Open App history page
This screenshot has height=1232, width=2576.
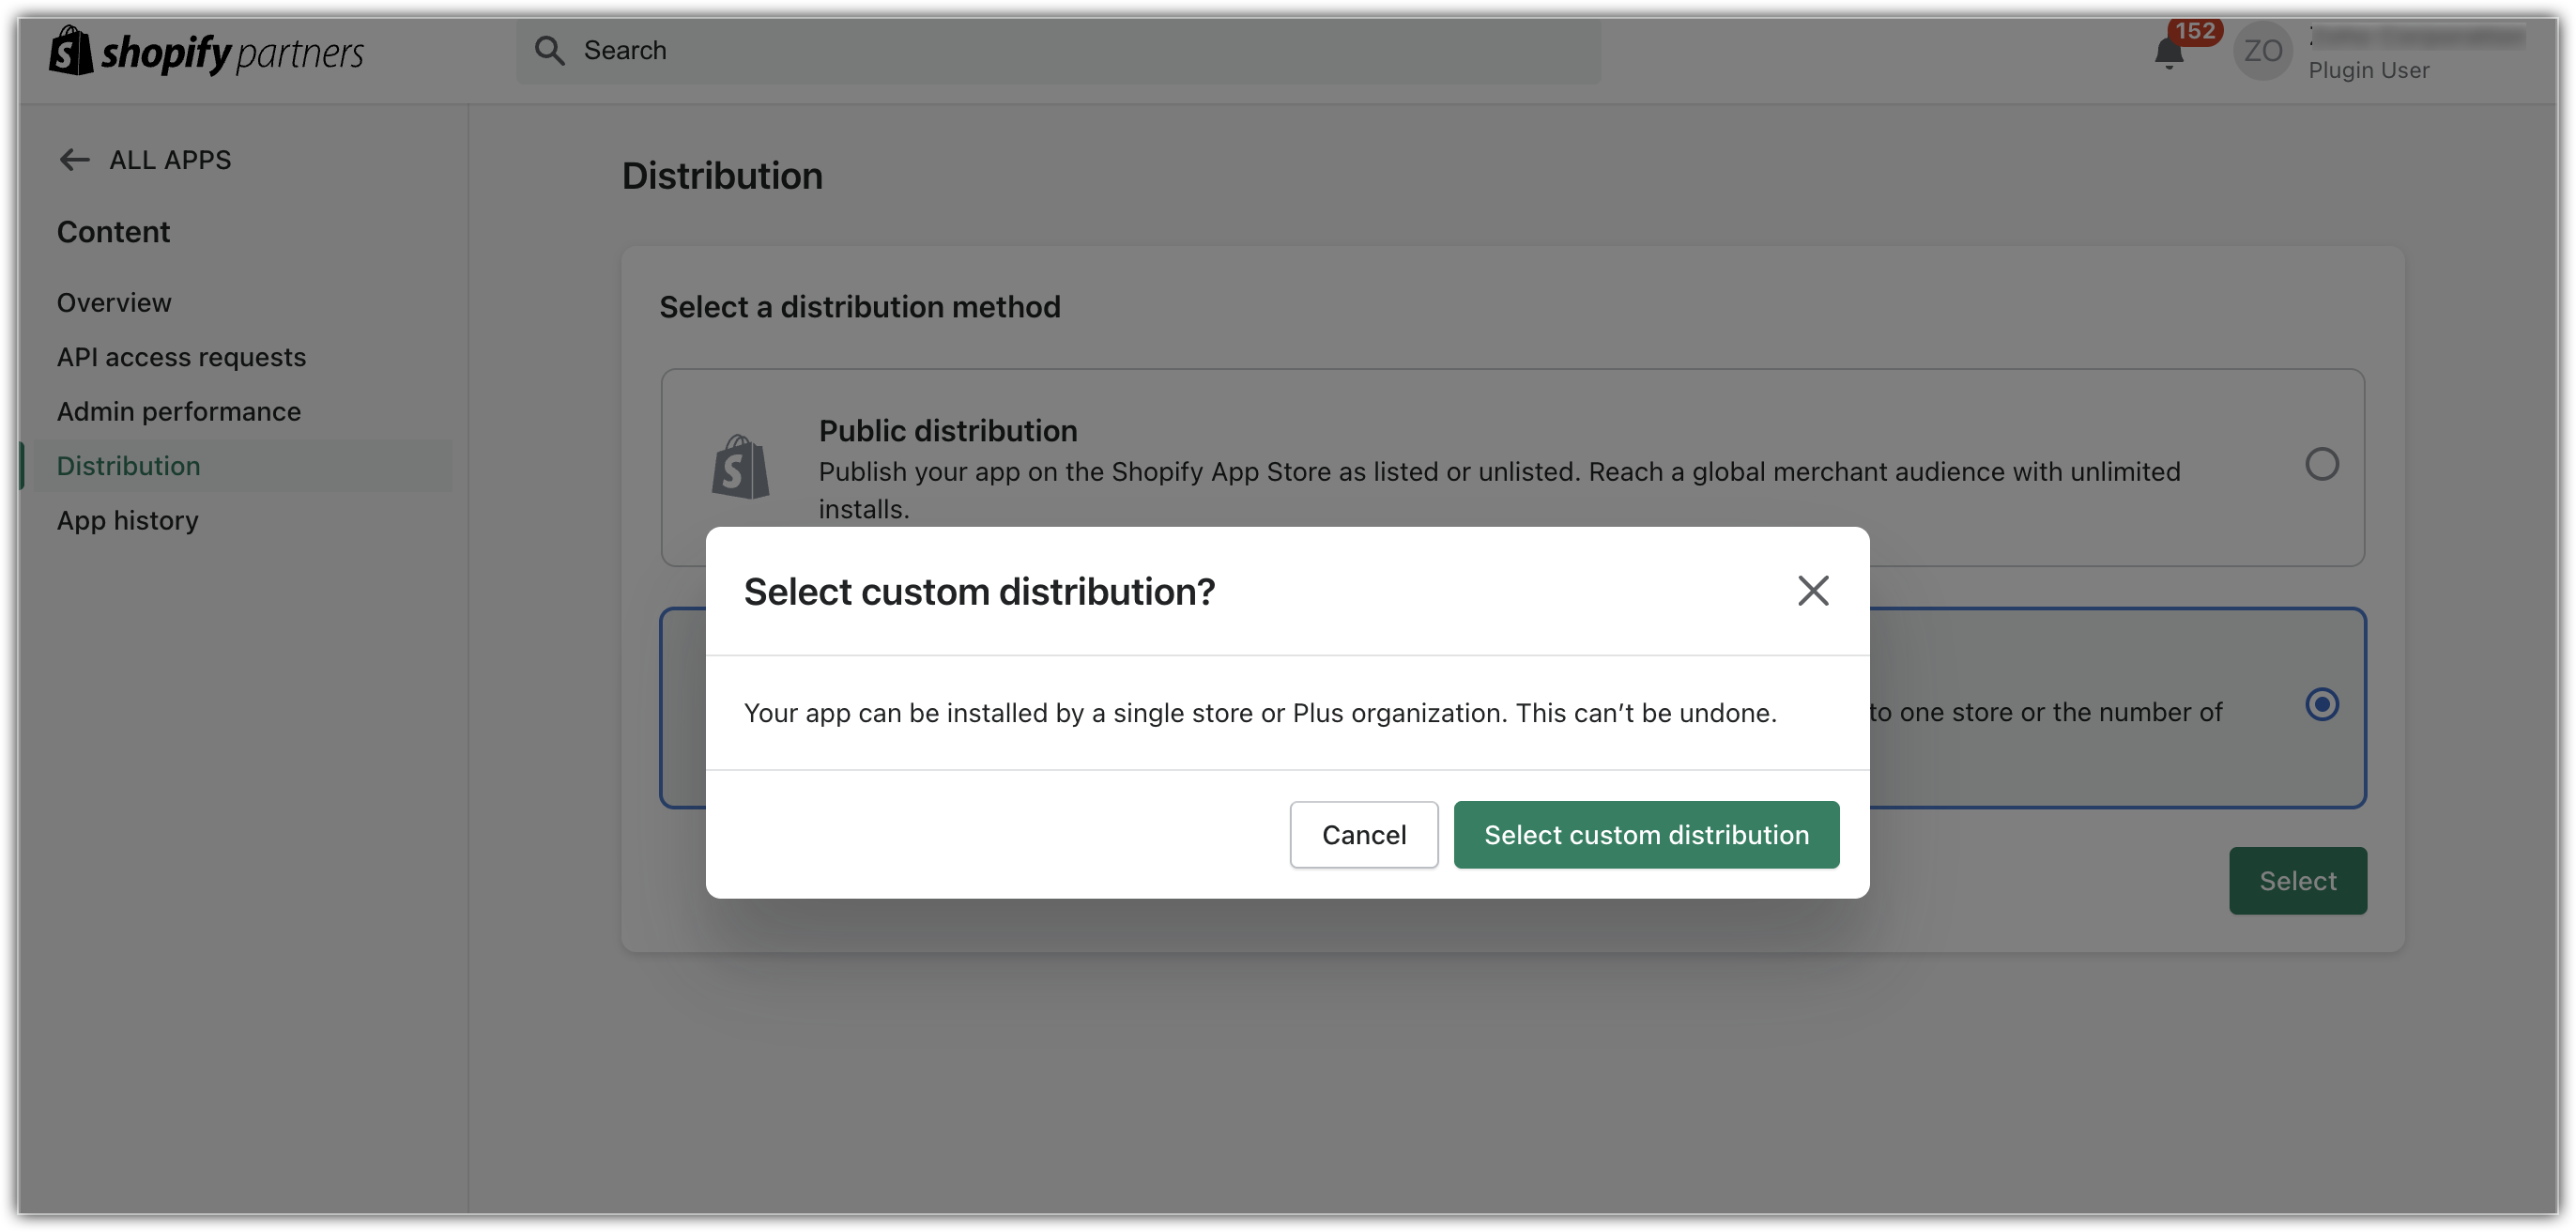[x=127, y=521]
